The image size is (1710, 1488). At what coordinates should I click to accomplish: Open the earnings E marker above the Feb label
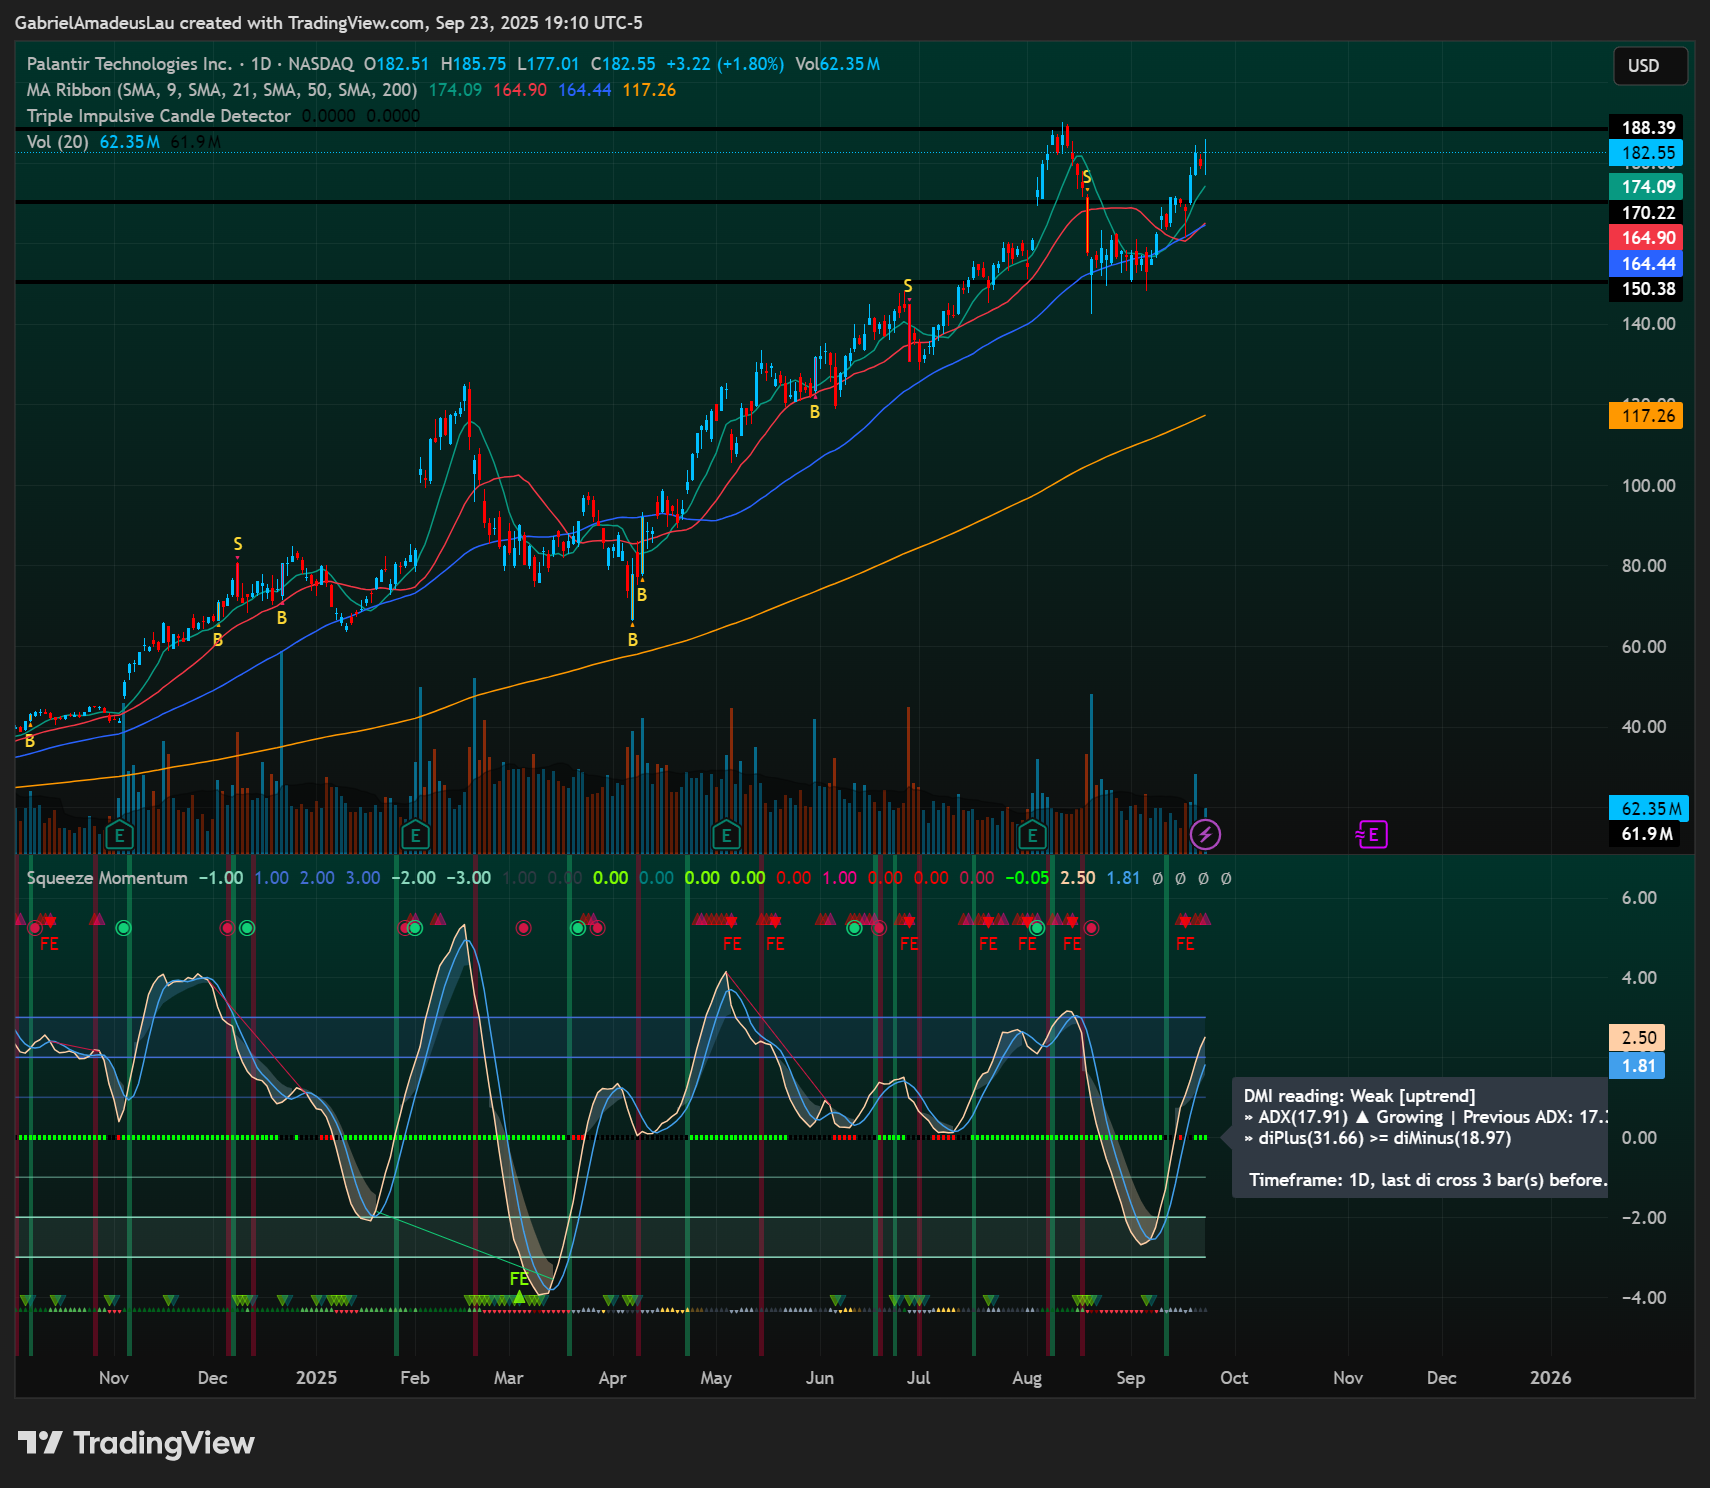pos(415,835)
